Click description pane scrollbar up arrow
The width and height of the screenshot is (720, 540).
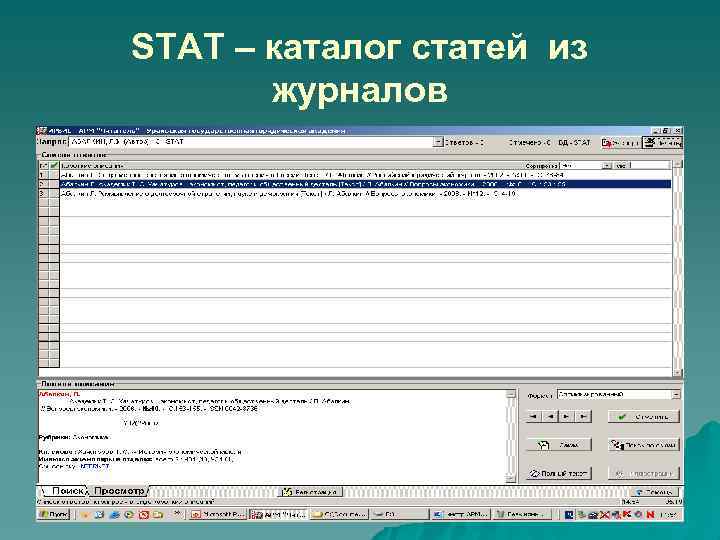[511, 394]
